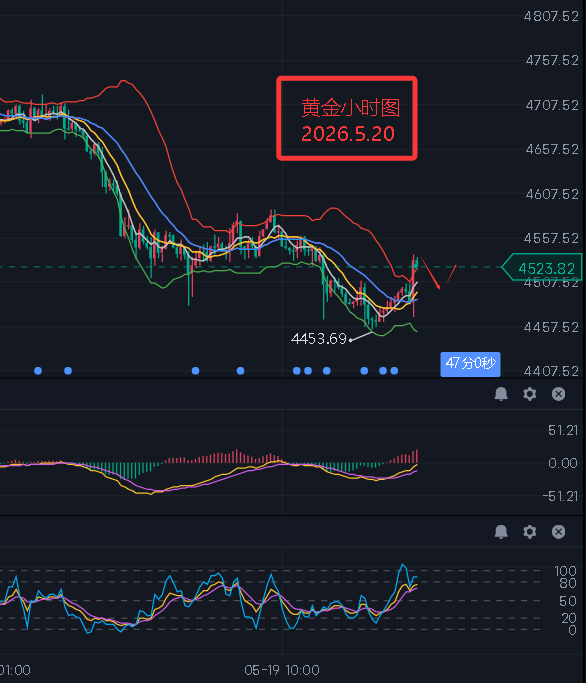Viewport: 586px width, 683px height.
Task: Open alert bell for MACD panel
Action: coord(501,394)
